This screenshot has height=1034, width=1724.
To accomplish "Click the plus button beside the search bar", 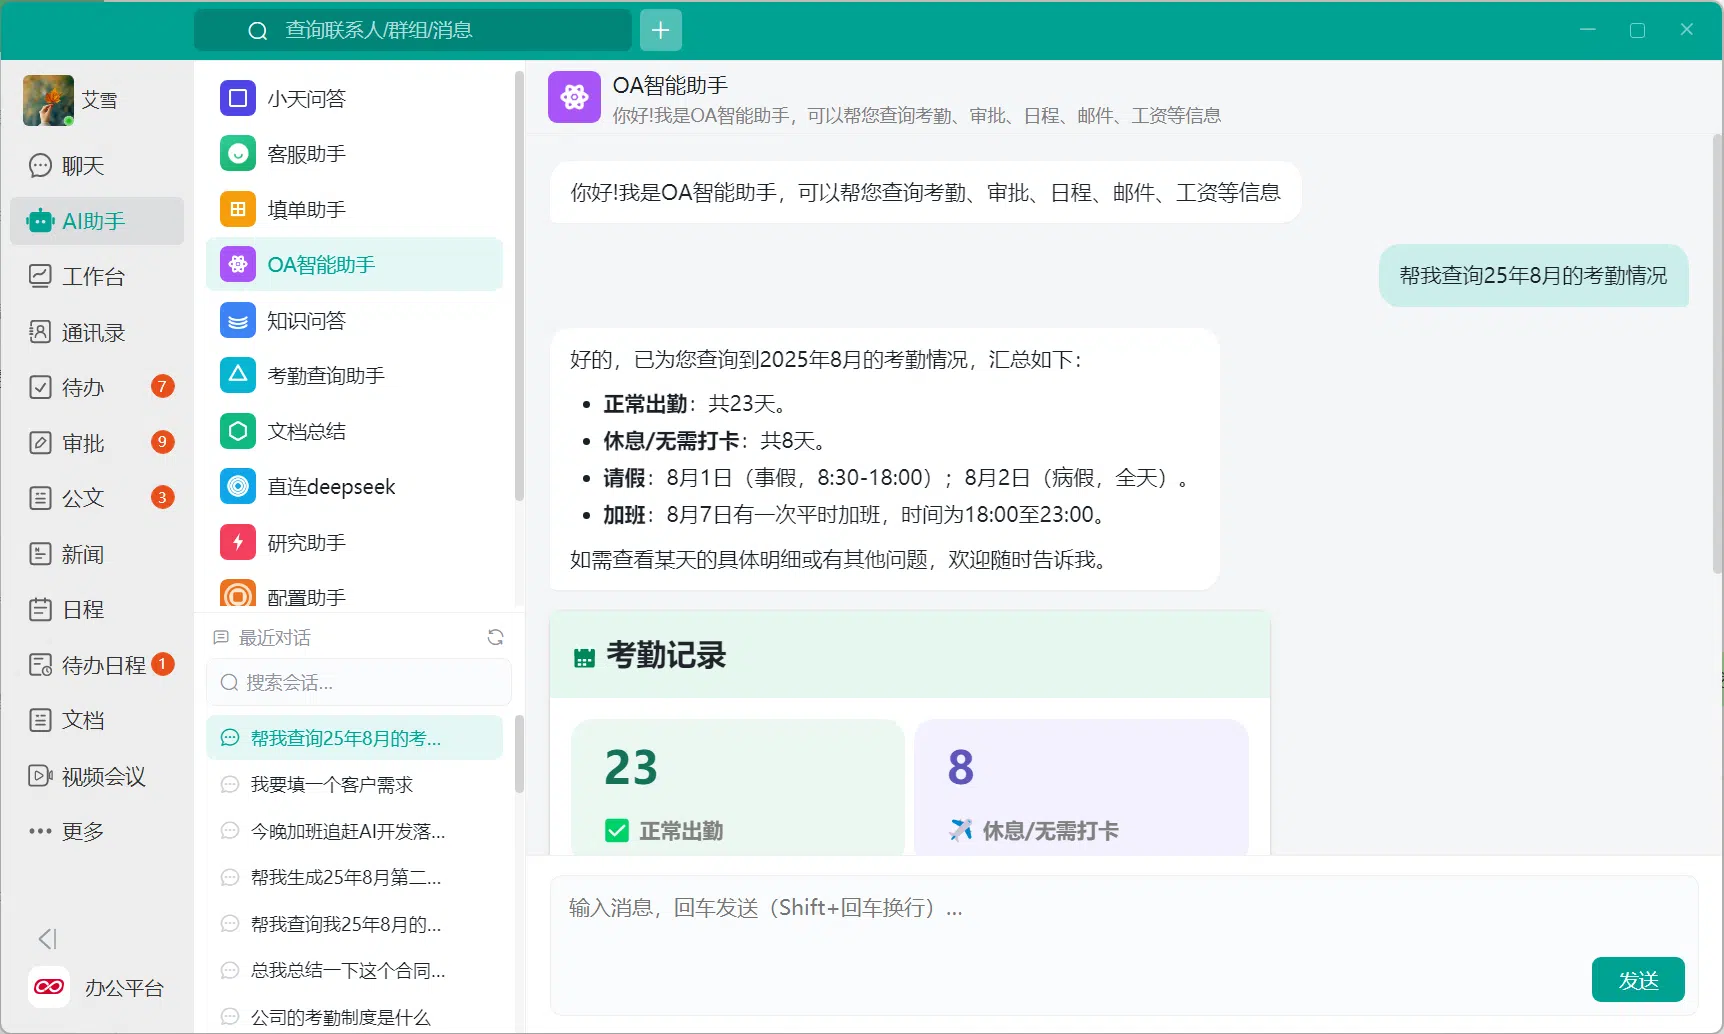I will (x=660, y=30).
